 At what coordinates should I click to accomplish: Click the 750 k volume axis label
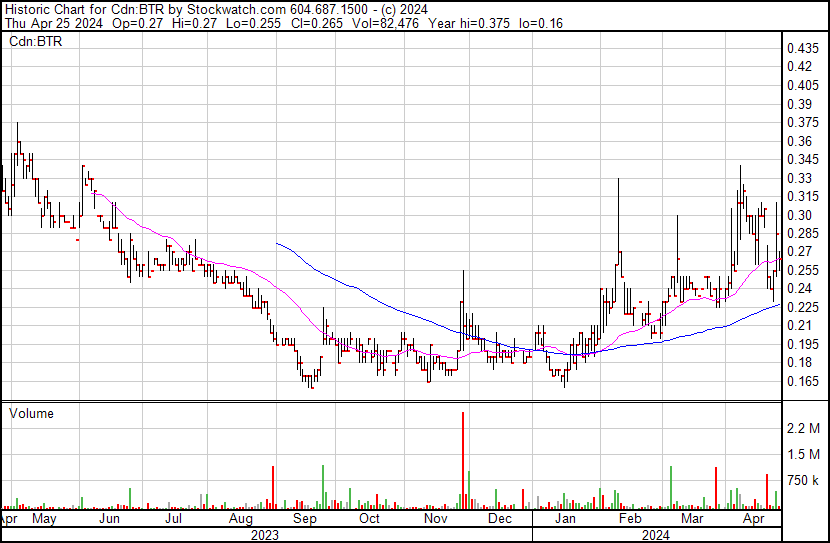804,481
